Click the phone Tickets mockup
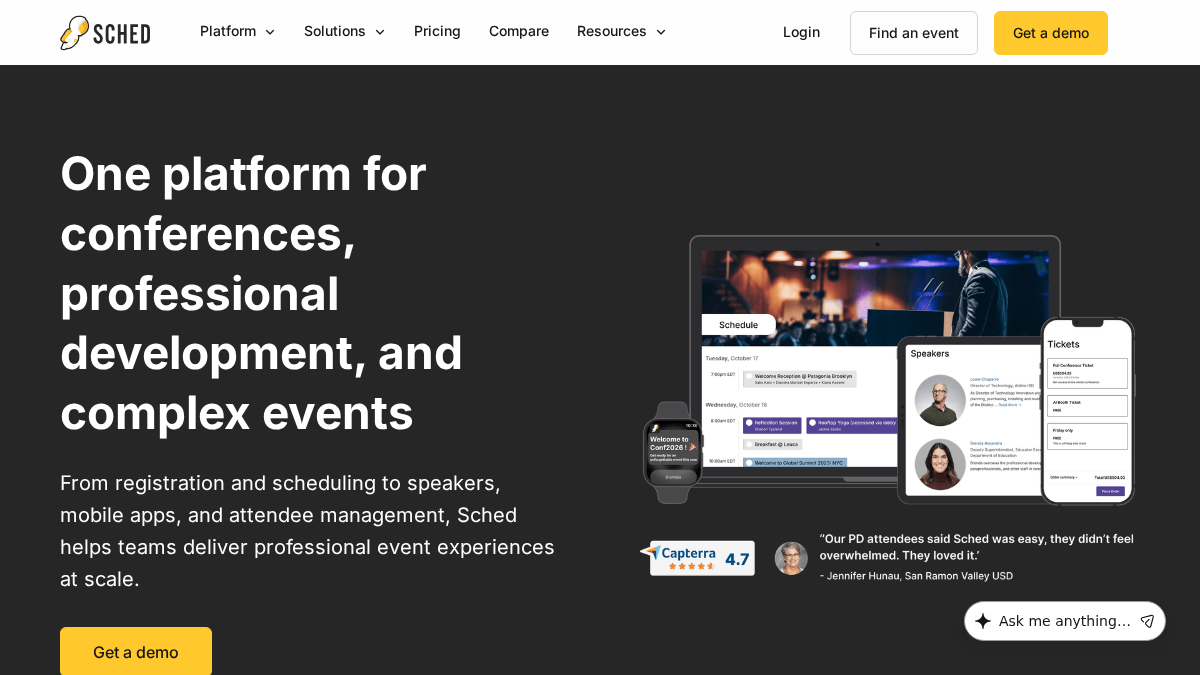Image resolution: width=1200 pixels, height=675 pixels. [x=1088, y=411]
